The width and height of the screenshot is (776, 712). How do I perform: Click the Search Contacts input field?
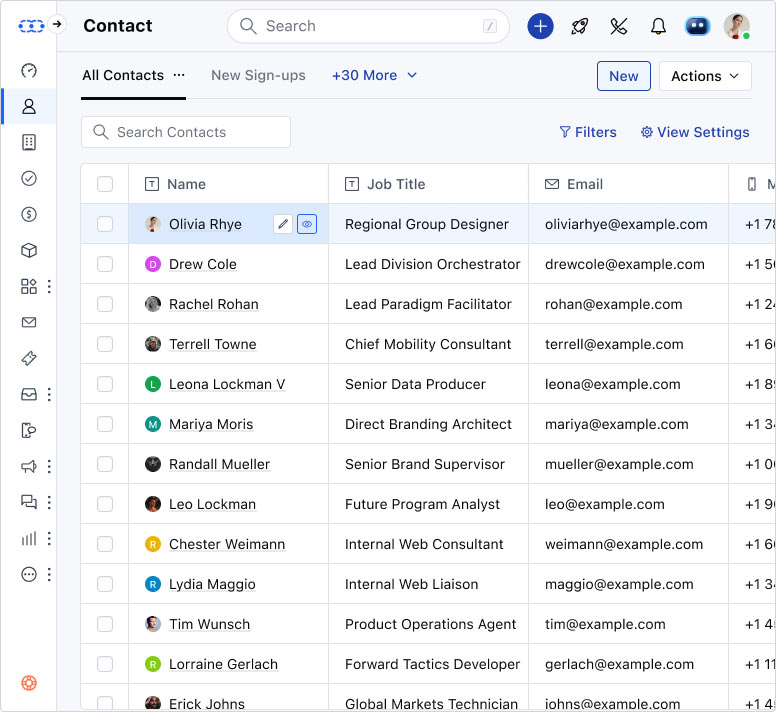click(x=186, y=132)
